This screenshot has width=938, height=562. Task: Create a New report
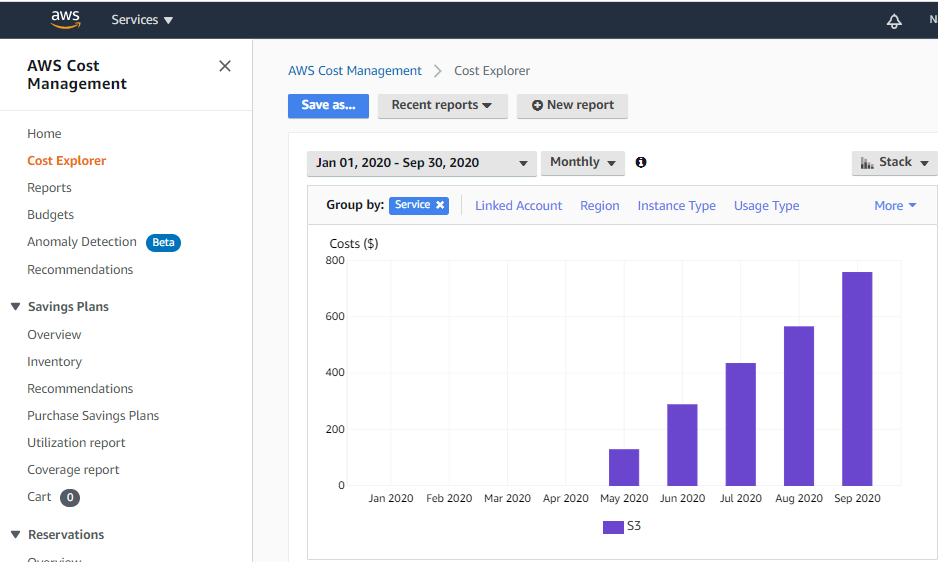pyautogui.click(x=572, y=105)
